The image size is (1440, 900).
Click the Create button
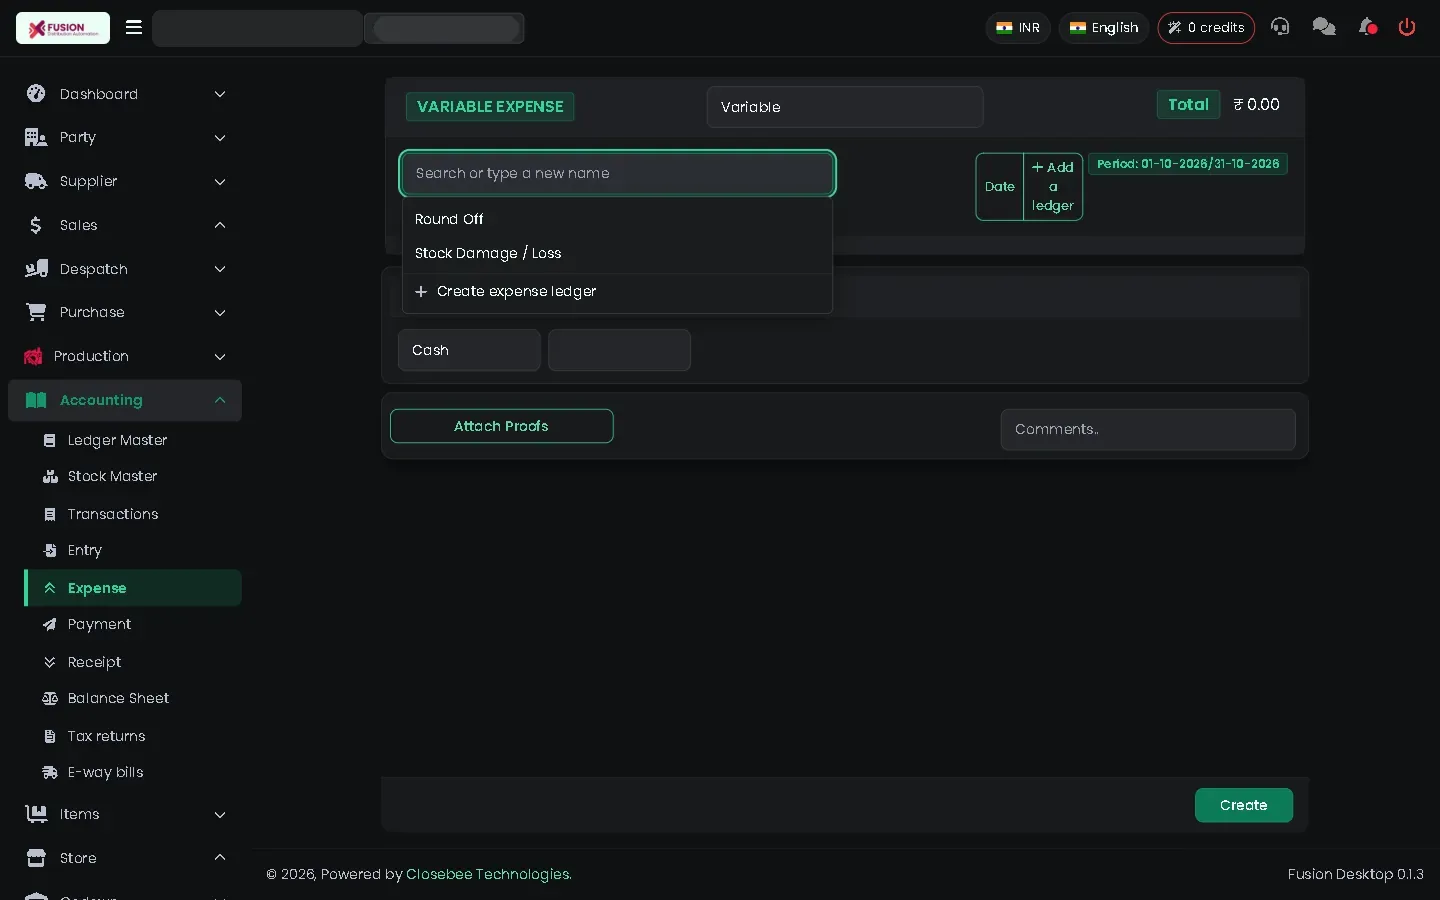1243,805
